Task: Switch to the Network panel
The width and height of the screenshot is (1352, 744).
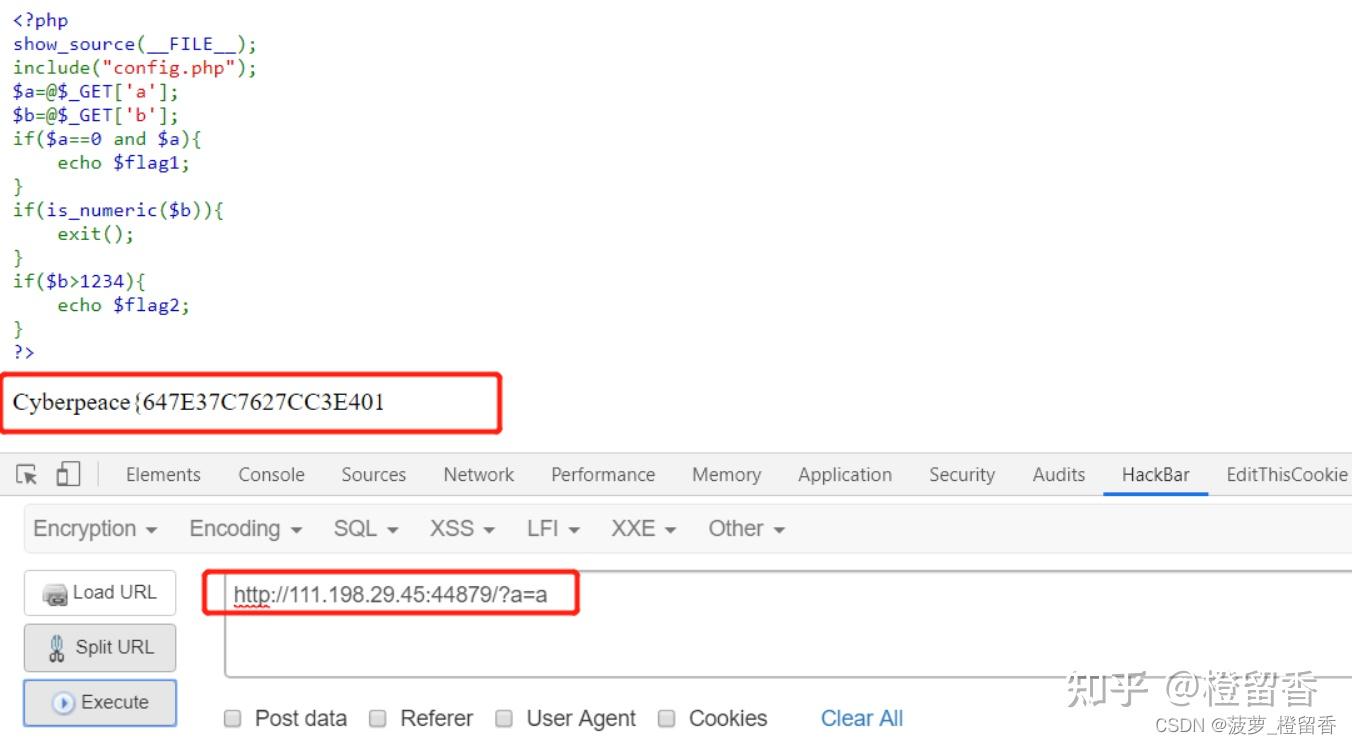Action: (478, 474)
